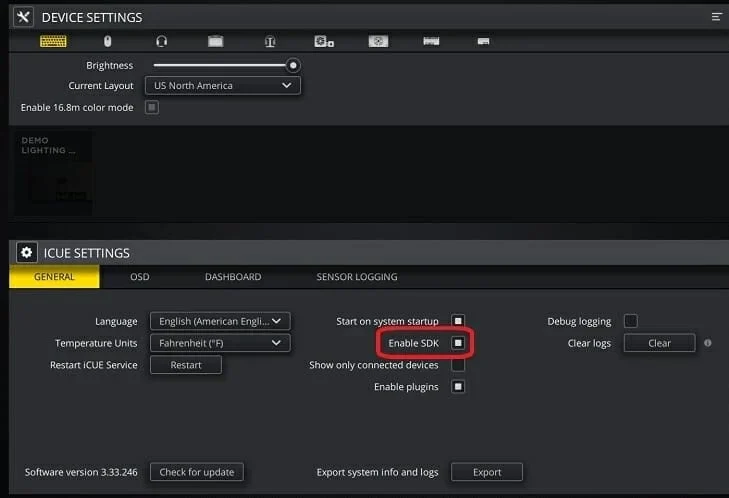The image size is (729, 498).
Task: Select the headset stand device icon
Action: tap(270, 41)
